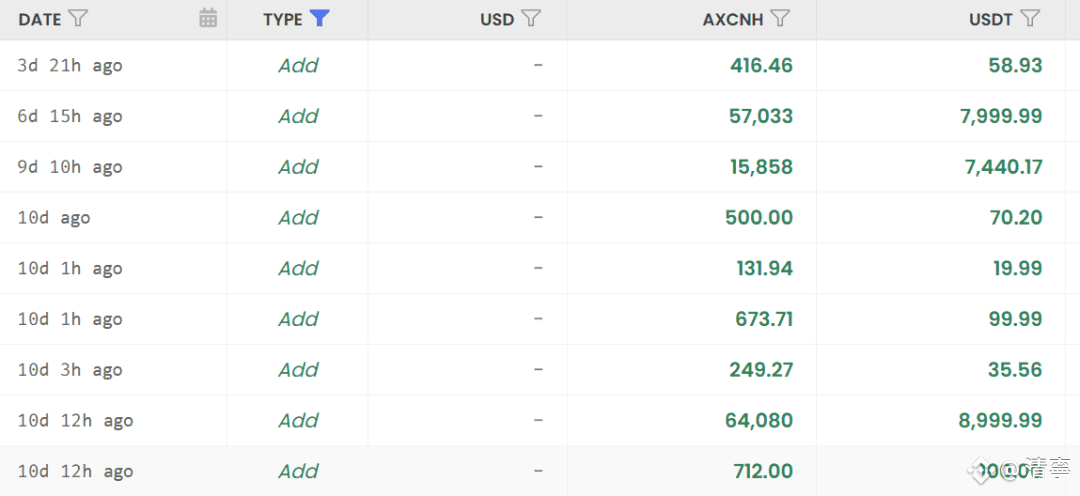
Task: Click the 64,080 AXCNH amount
Action: click(759, 420)
